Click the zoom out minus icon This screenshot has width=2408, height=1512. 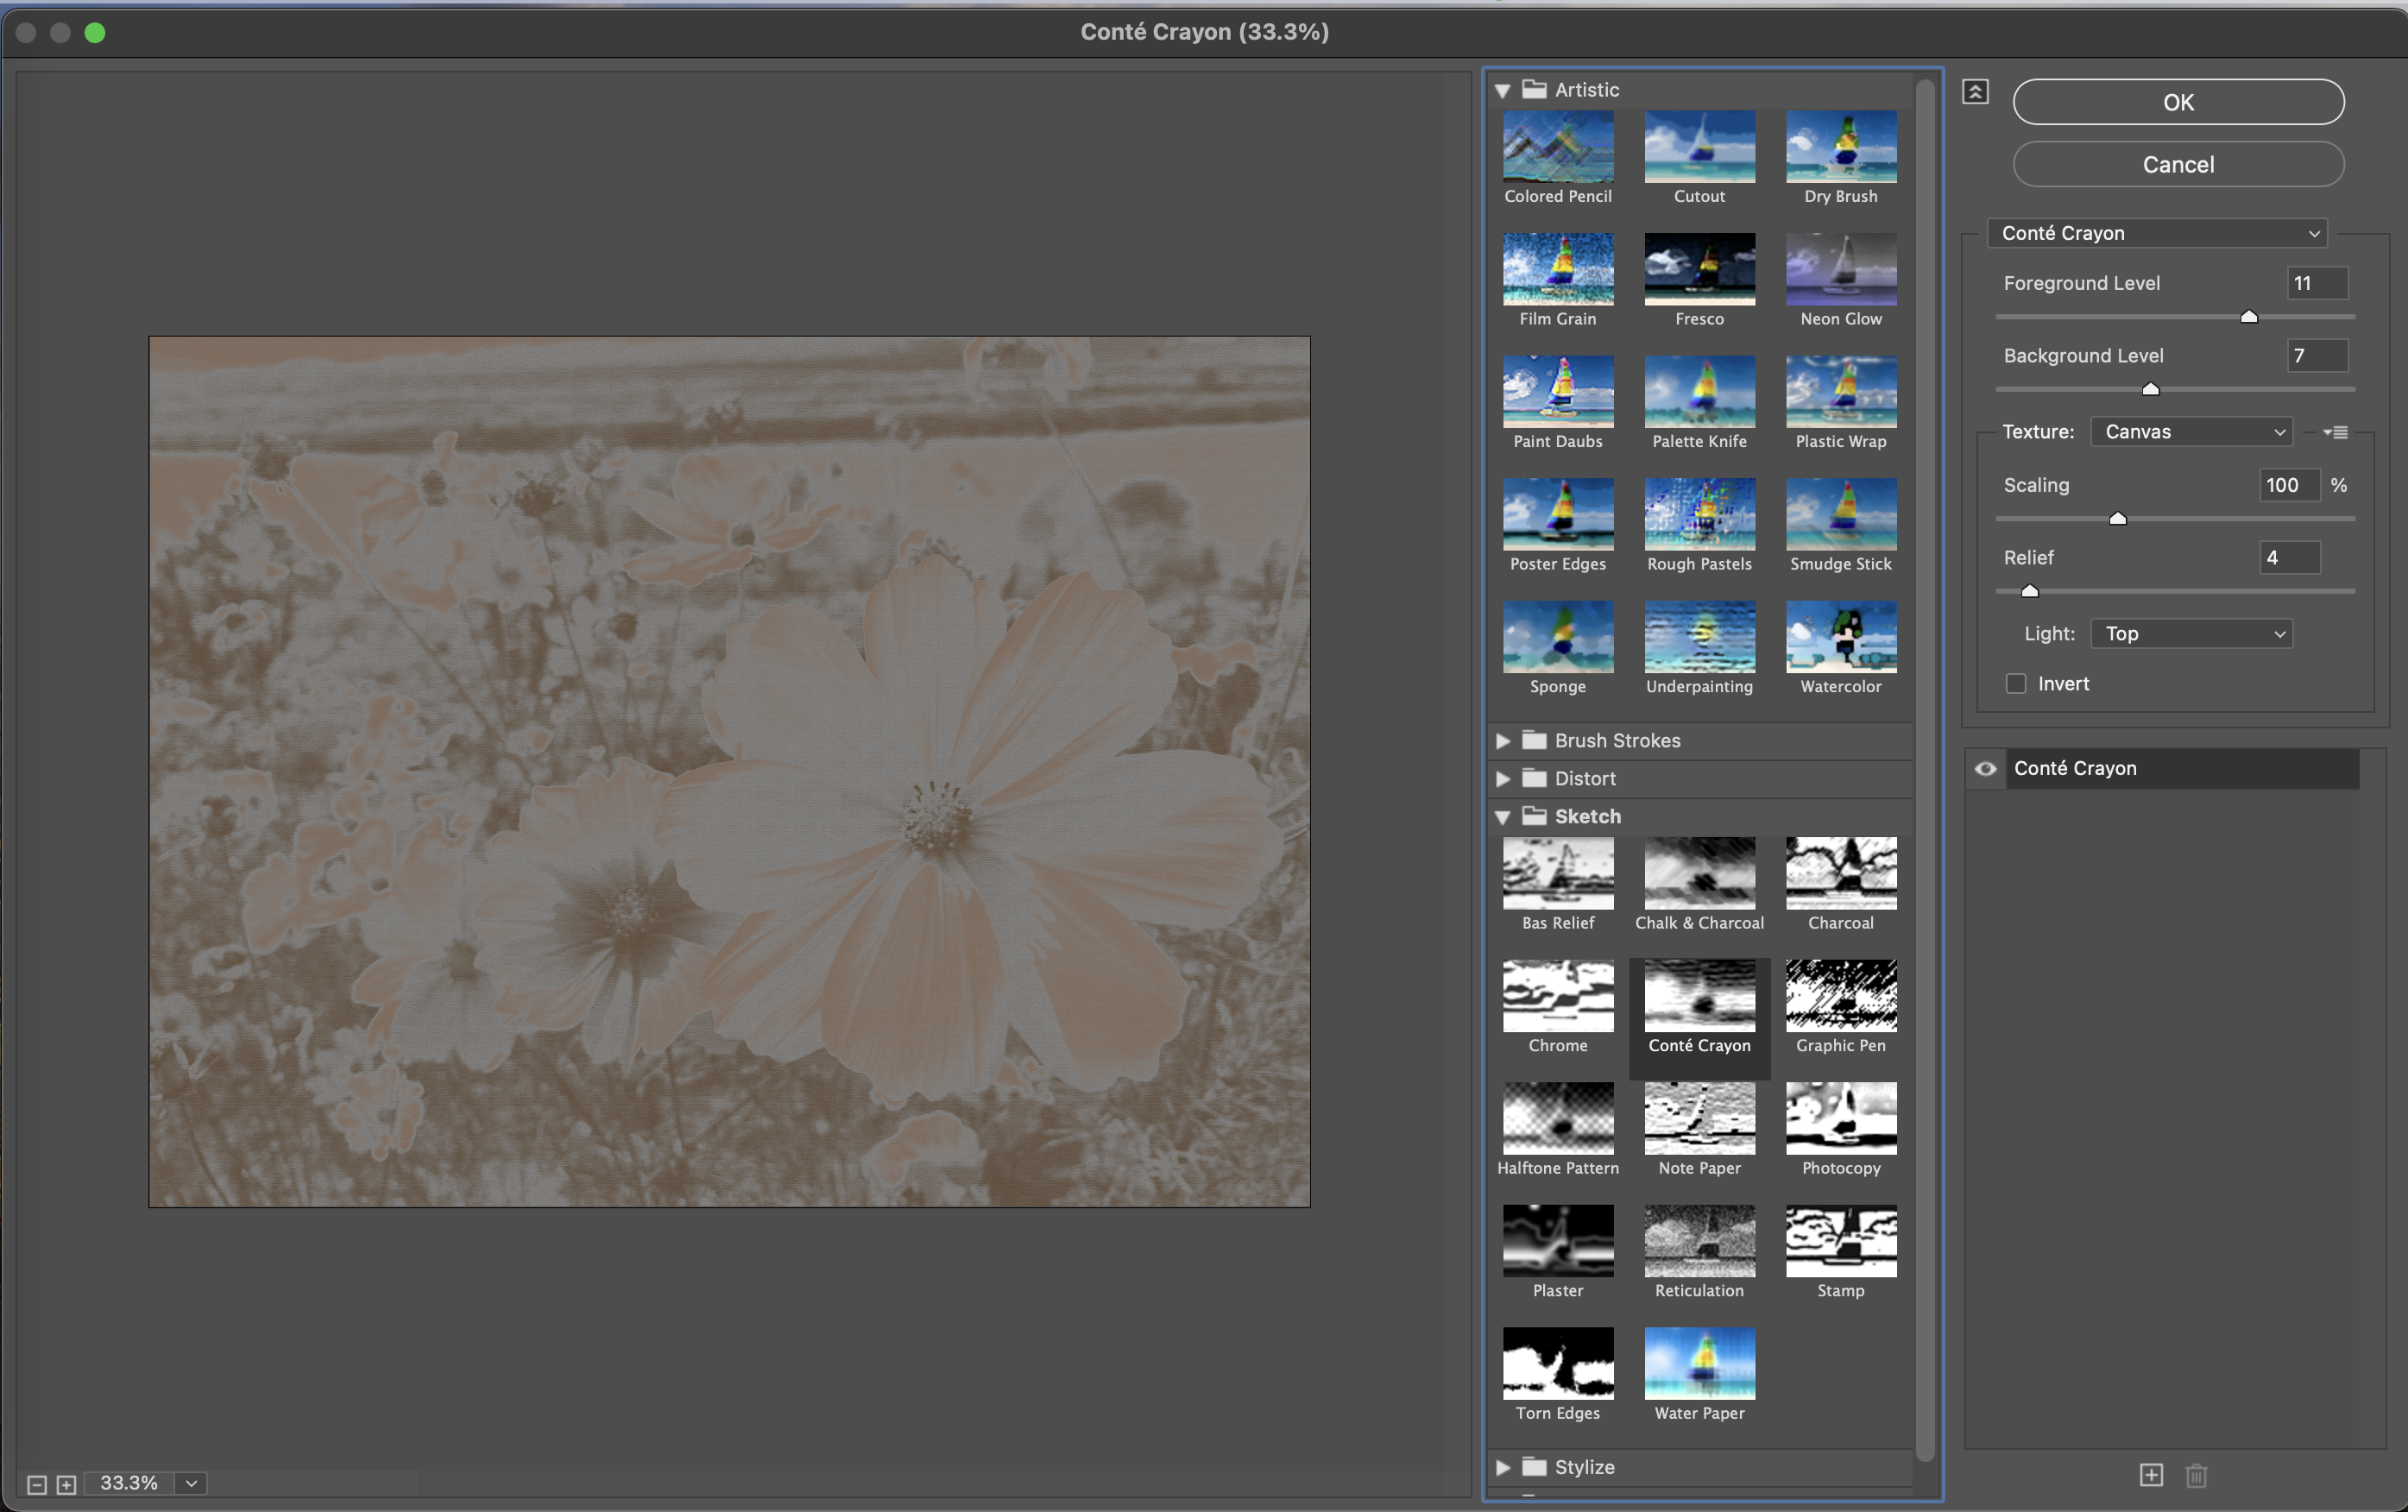[x=36, y=1484]
